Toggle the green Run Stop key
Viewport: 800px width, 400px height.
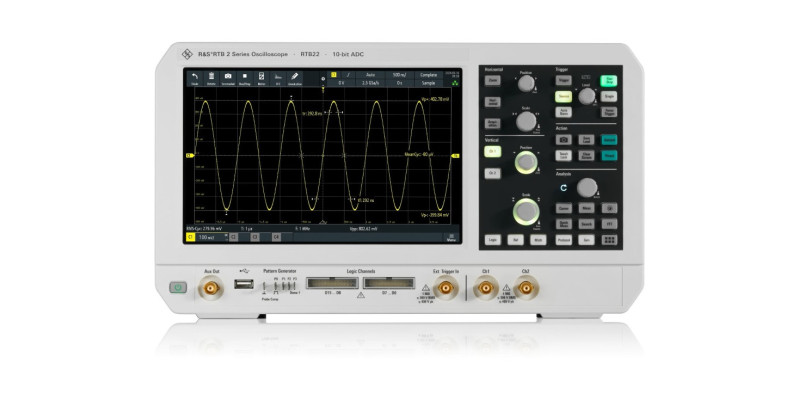609,81
